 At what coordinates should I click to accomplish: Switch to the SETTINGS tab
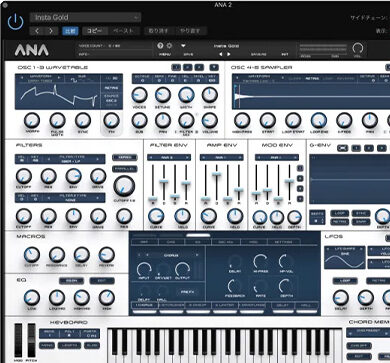[283, 242]
